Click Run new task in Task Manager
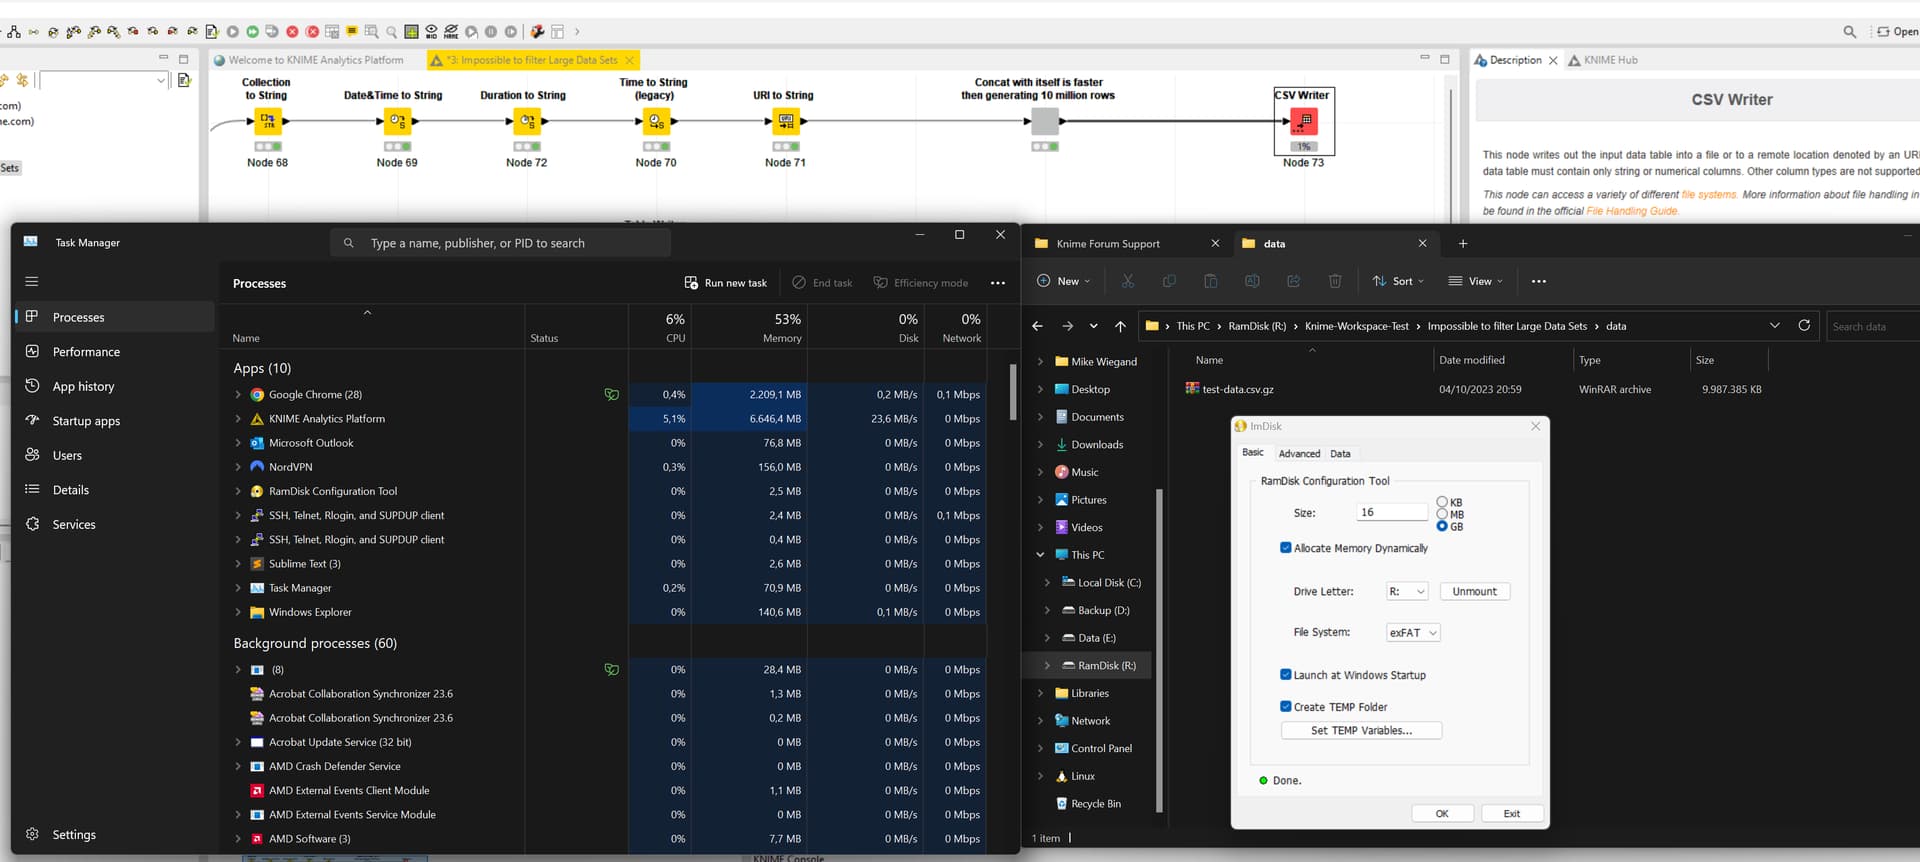This screenshot has height=862, width=1920. [x=726, y=283]
